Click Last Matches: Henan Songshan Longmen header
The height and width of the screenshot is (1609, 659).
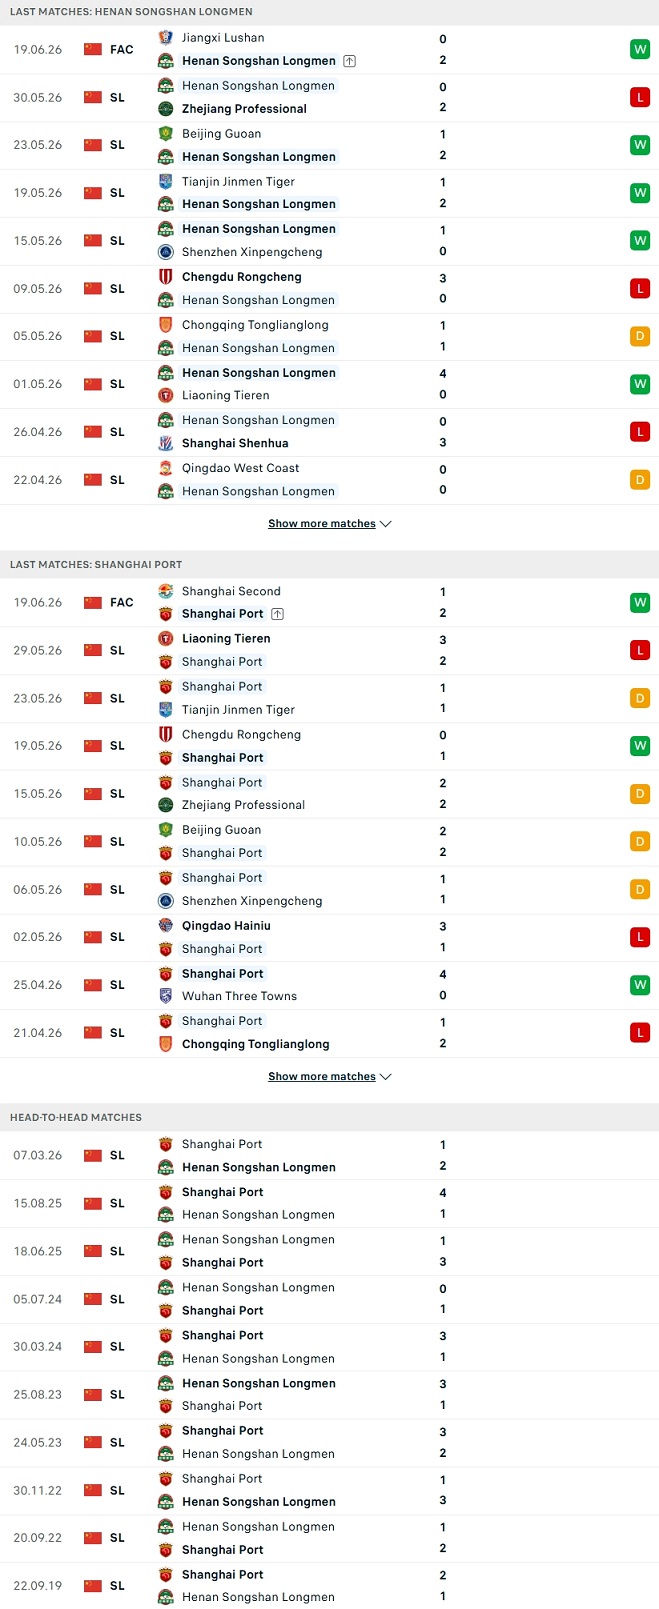pos(131,12)
